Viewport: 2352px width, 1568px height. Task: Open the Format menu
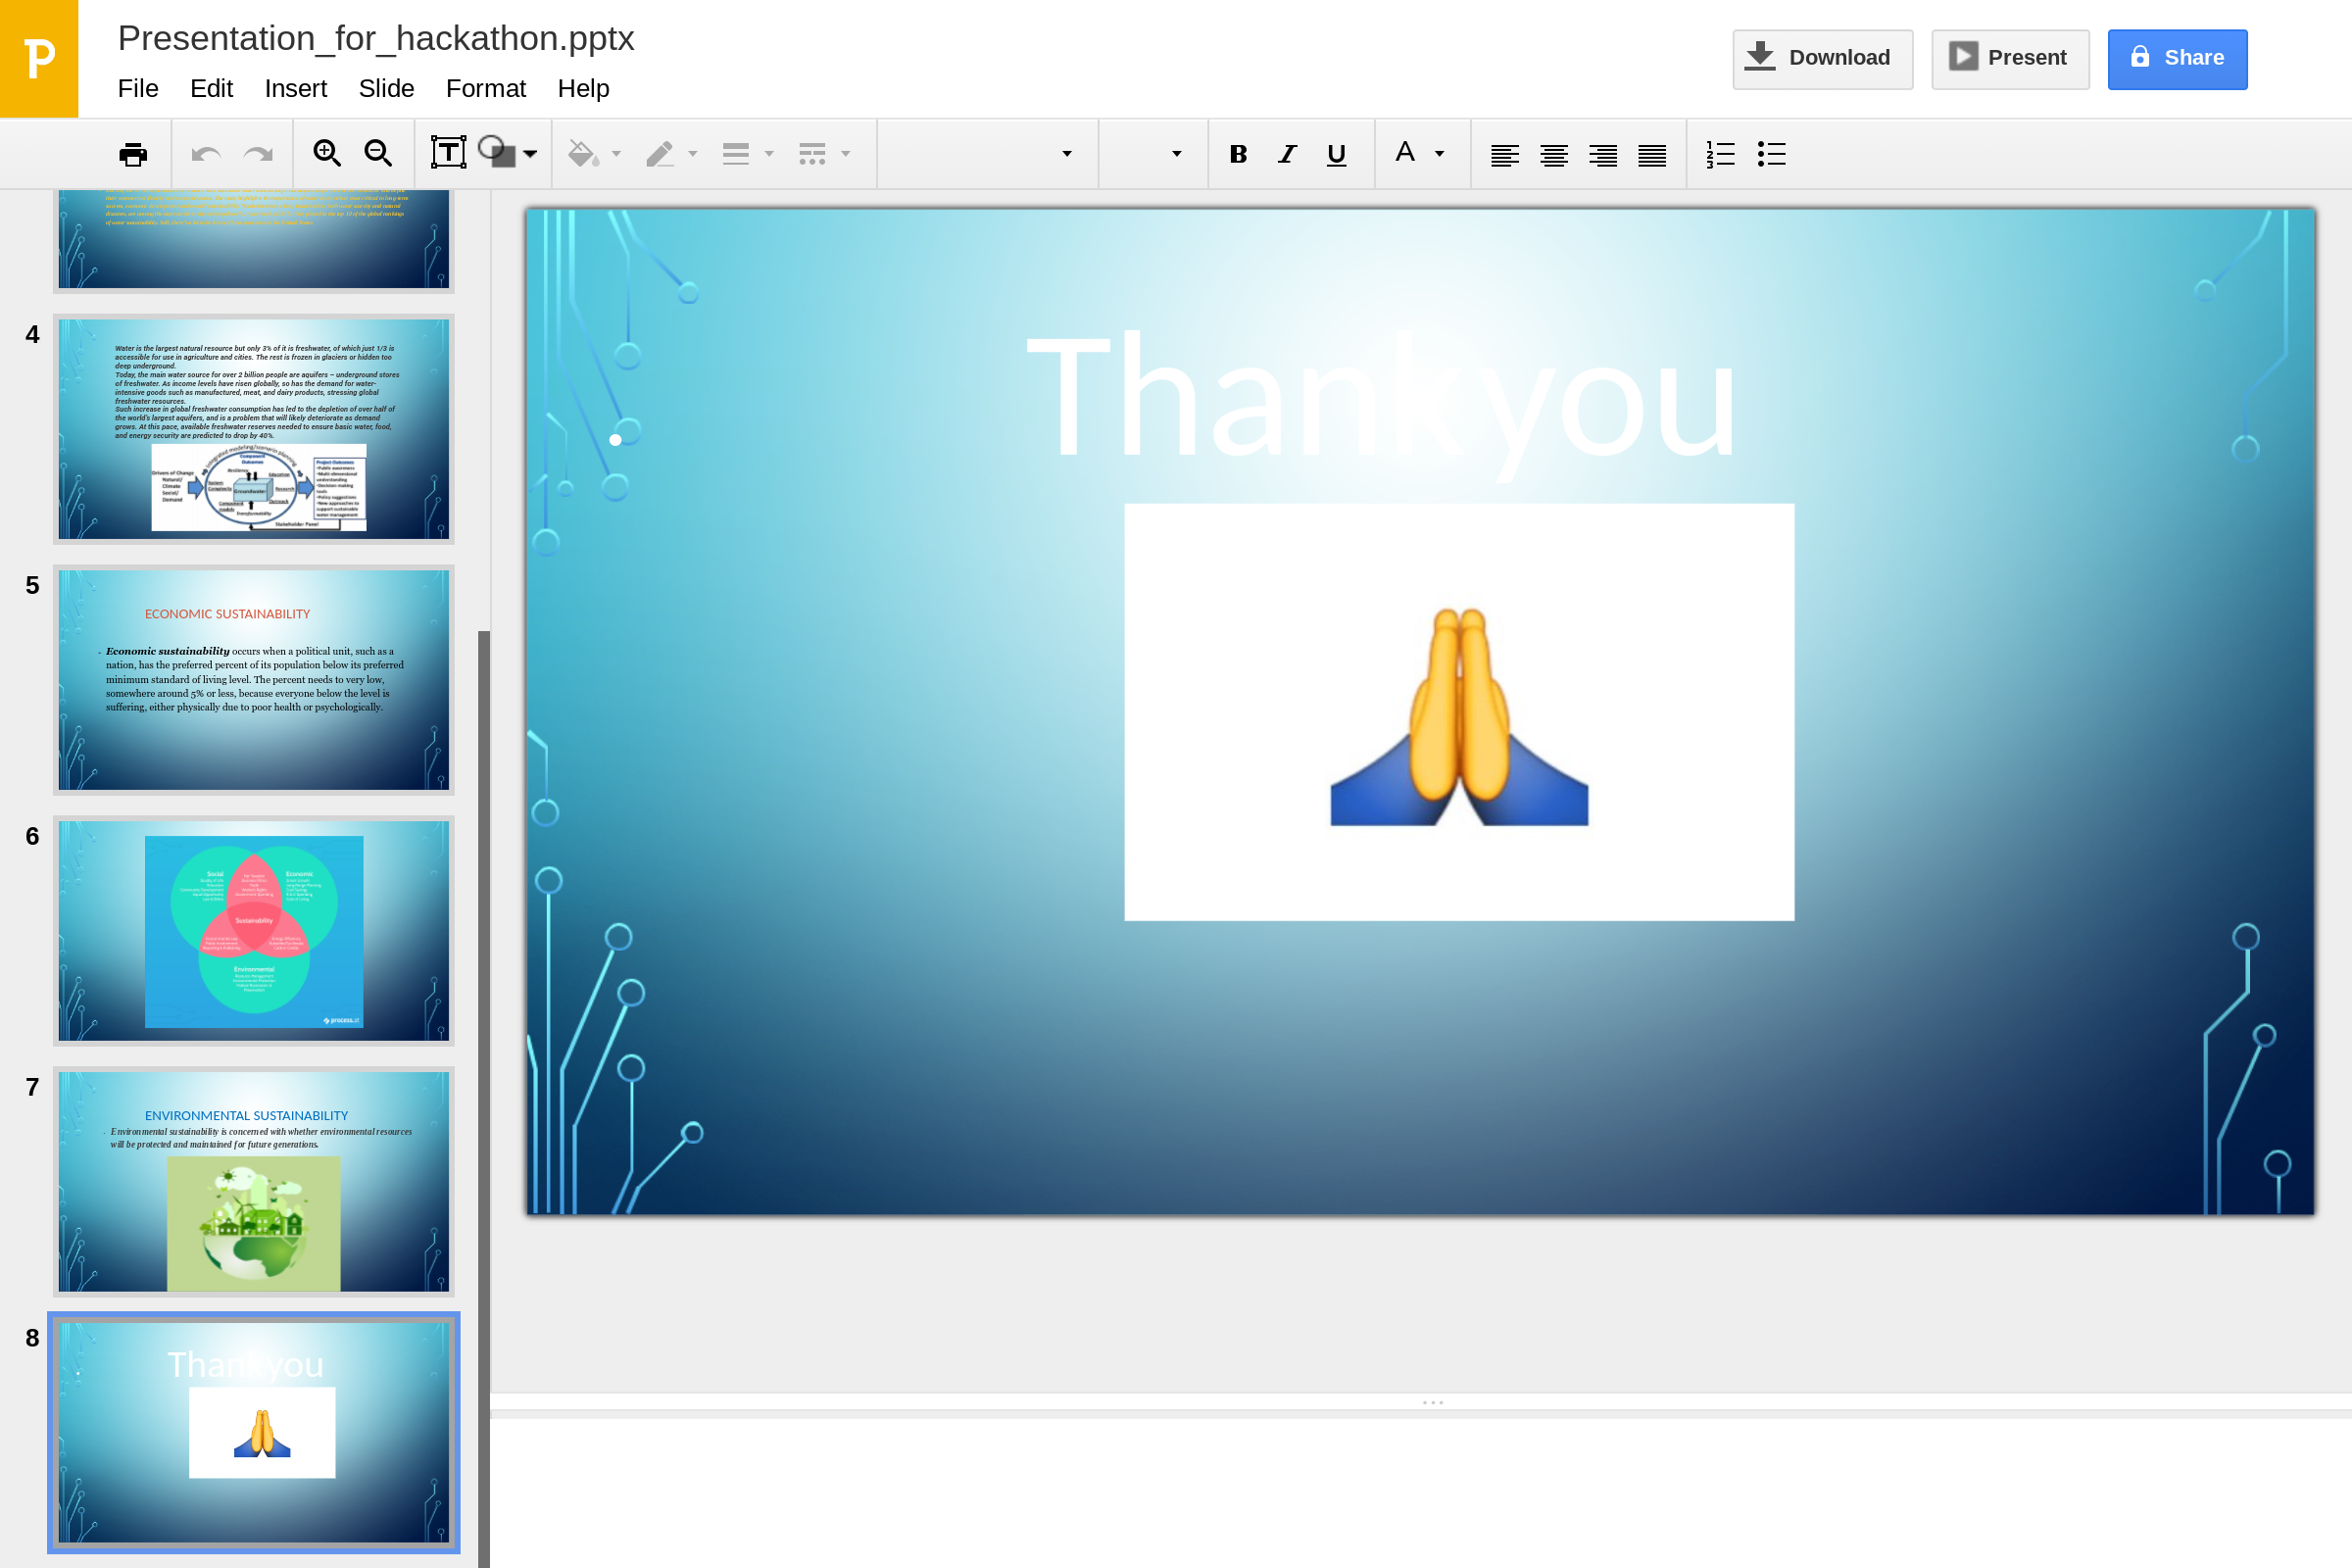coord(485,88)
